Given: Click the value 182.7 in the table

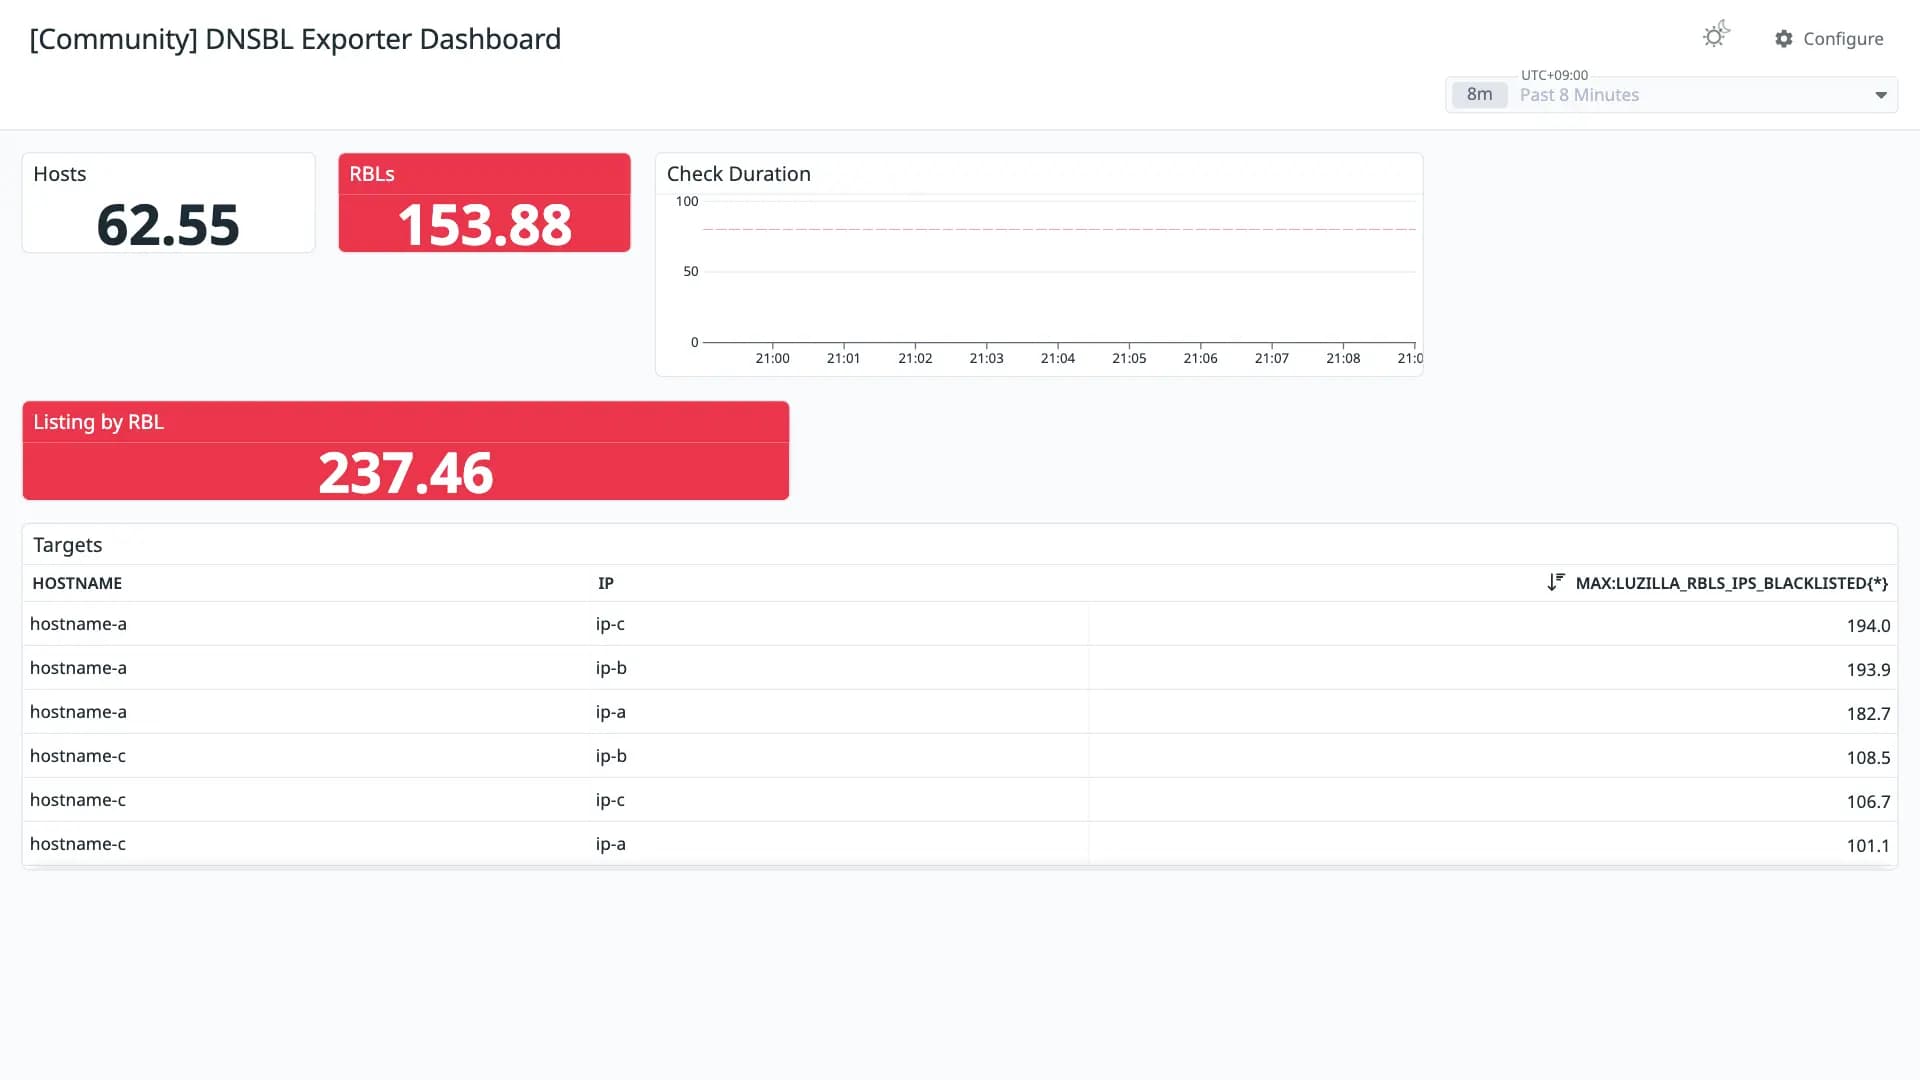Looking at the screenshot, I should coord(1868,714).
